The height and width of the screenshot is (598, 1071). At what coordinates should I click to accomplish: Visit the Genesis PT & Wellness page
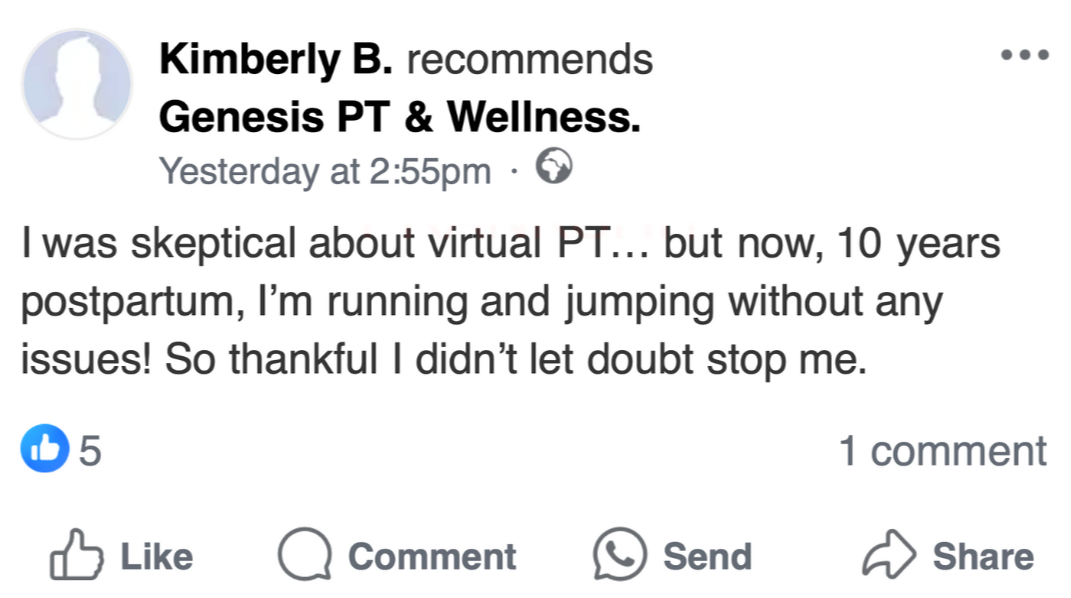pyautogui.click(x=399, y=119)
